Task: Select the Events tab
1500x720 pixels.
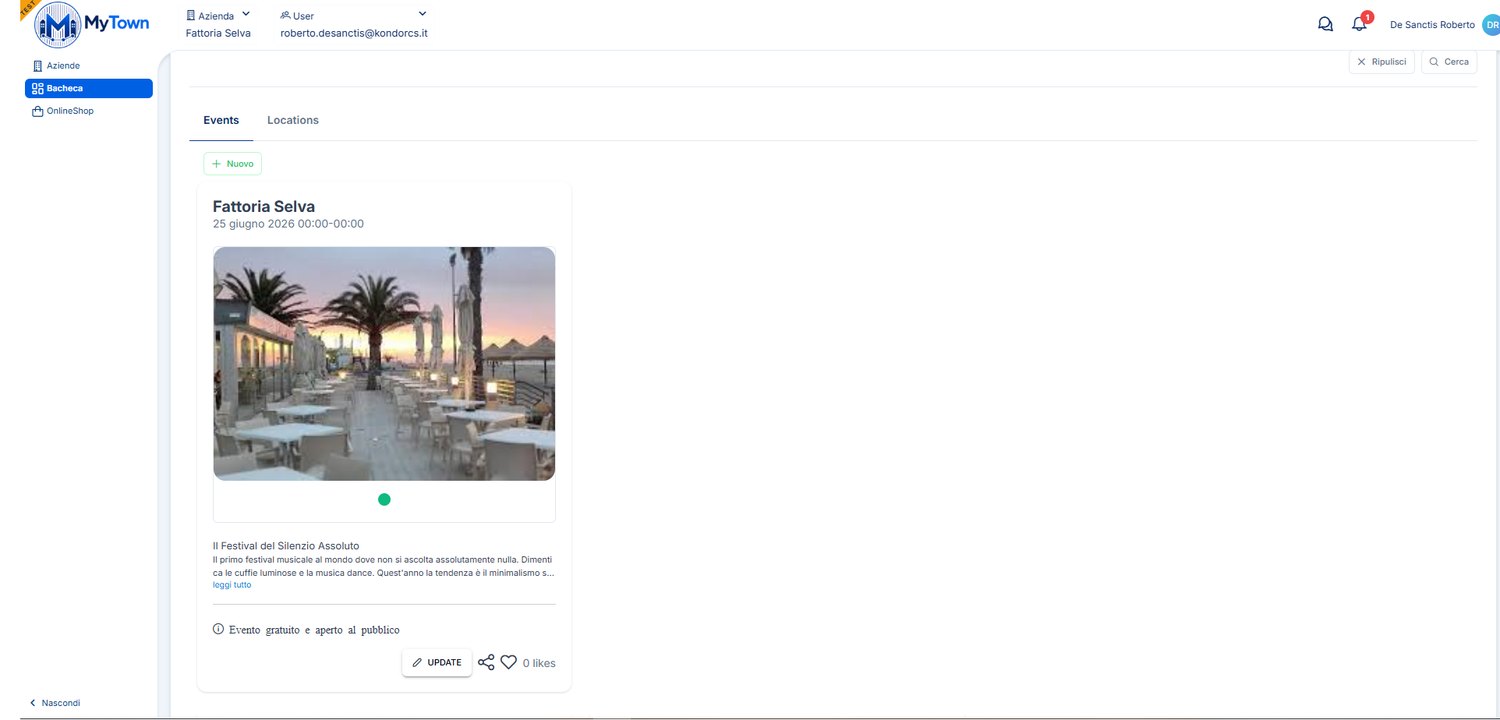Action: 221,120
